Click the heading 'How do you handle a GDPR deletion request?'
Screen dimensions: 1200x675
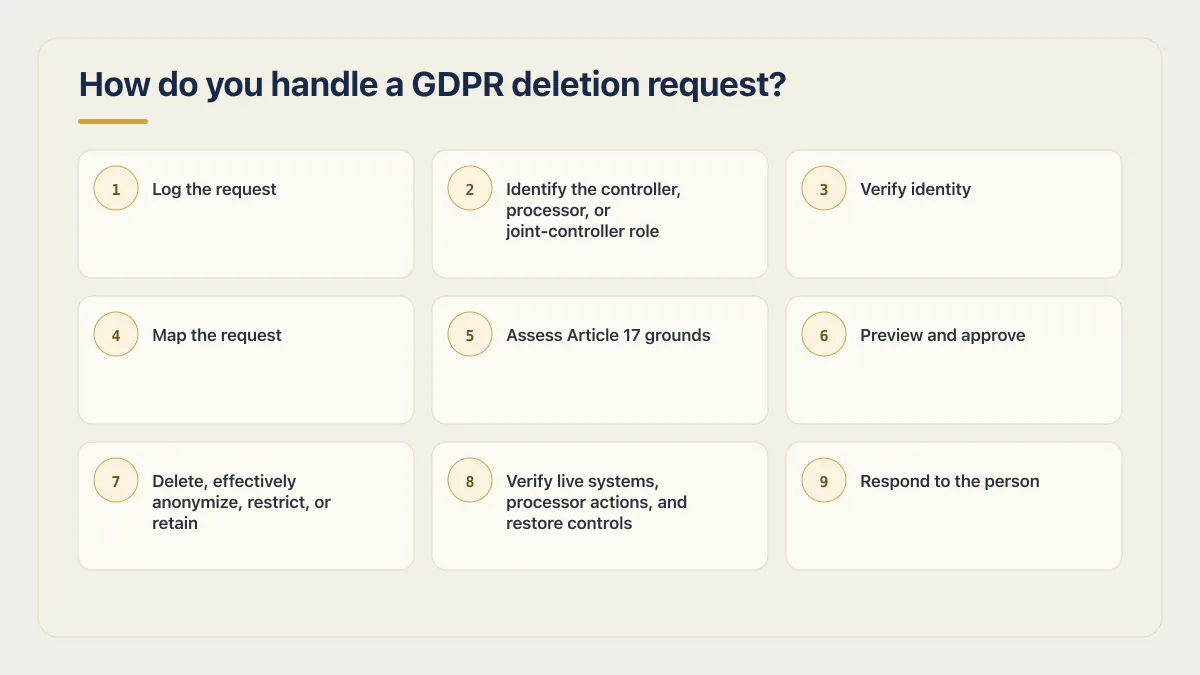432,85
